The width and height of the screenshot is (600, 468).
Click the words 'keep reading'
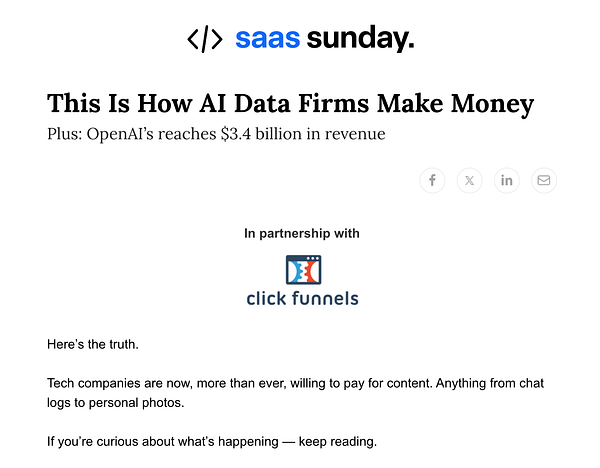(x=336, y=442)
